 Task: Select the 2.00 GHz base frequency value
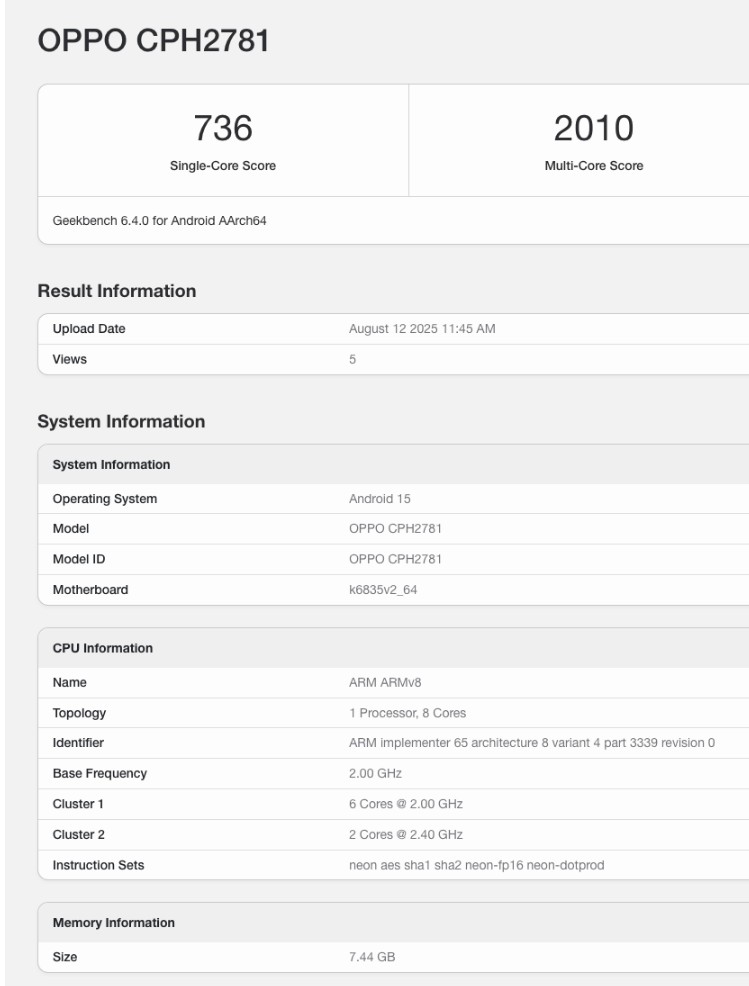(375, 773)
